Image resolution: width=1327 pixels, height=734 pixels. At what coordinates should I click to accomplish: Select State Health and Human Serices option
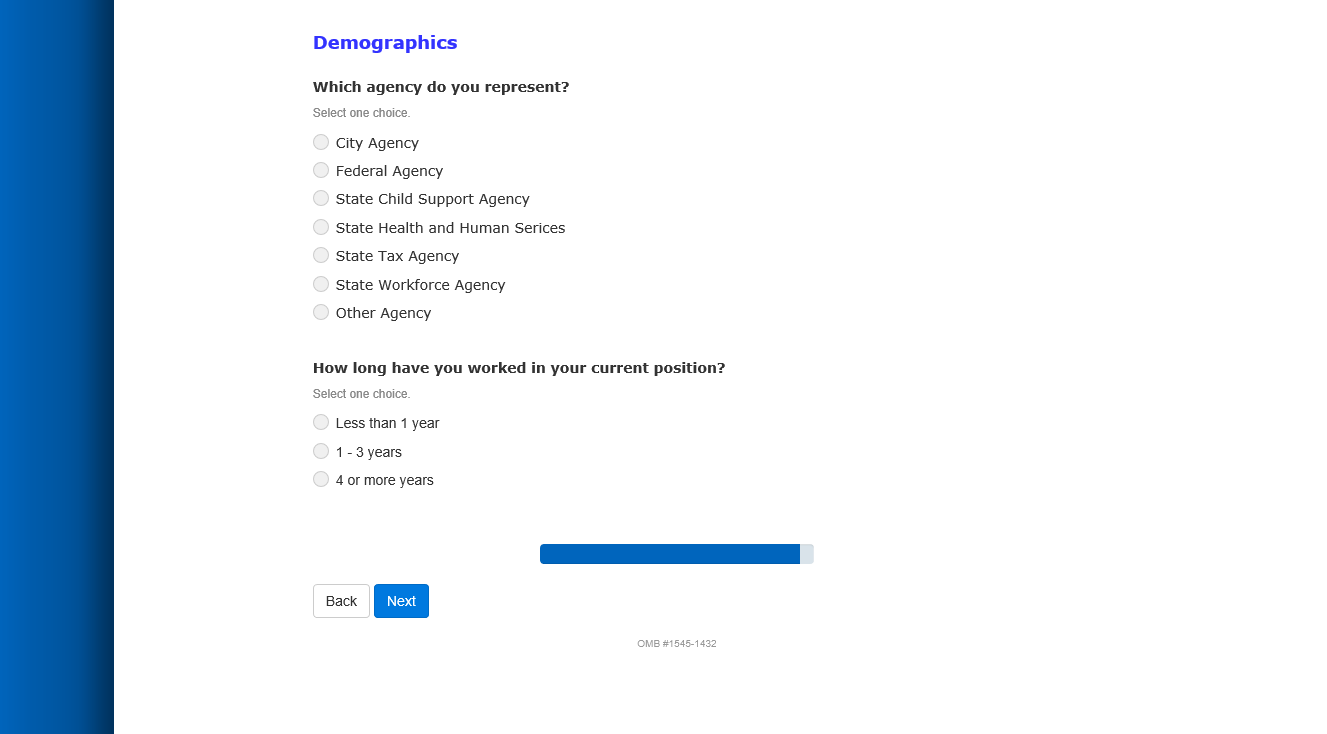(321, 227)
